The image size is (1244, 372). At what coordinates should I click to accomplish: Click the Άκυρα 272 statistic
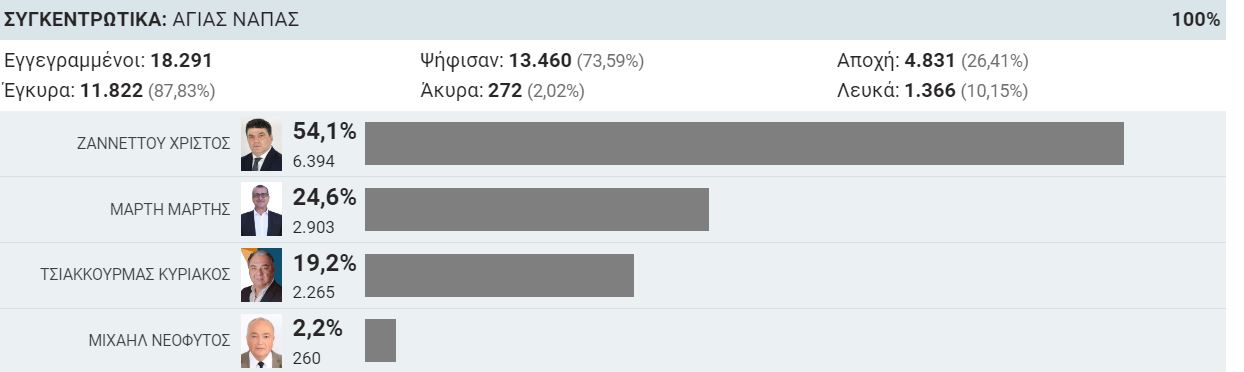(502, 91)
